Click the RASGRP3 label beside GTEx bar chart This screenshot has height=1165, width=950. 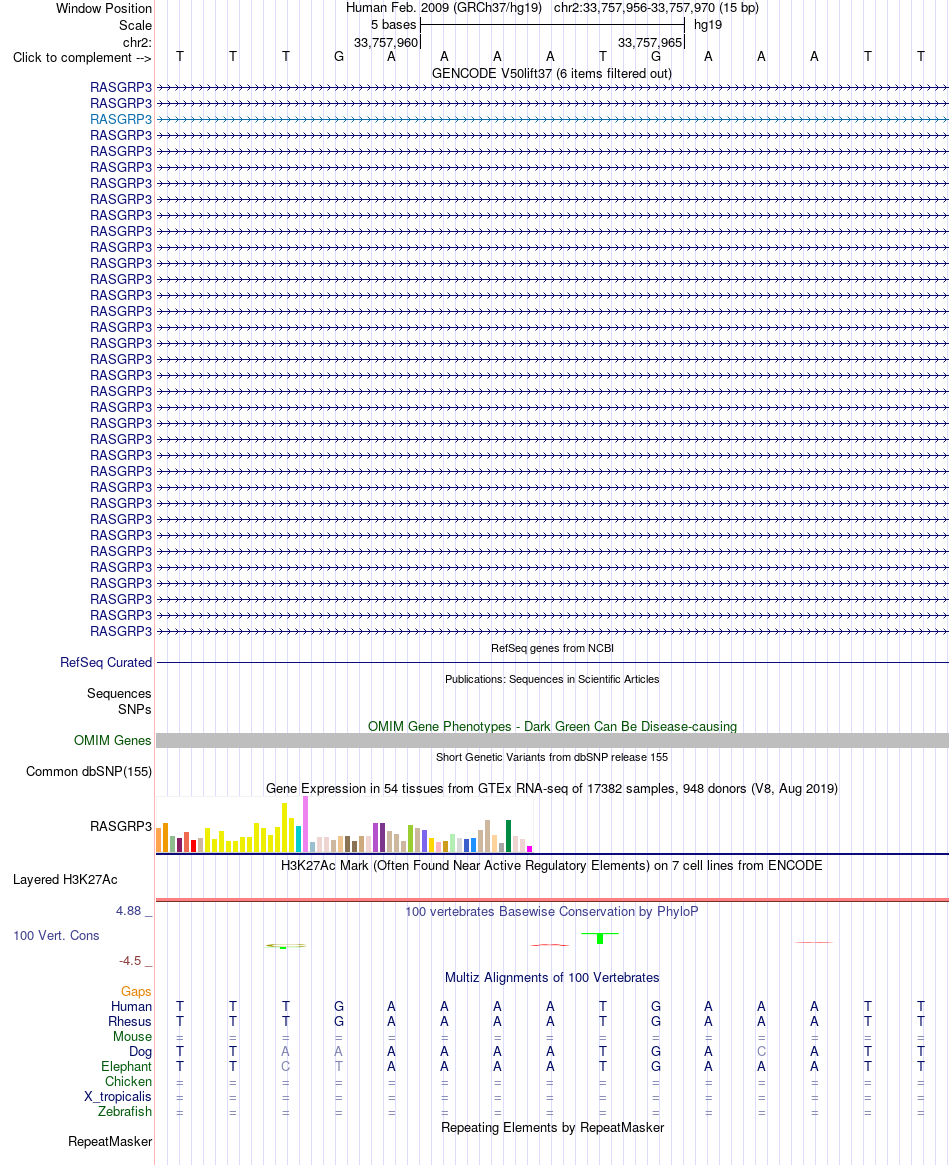click(x=121, y=826)
